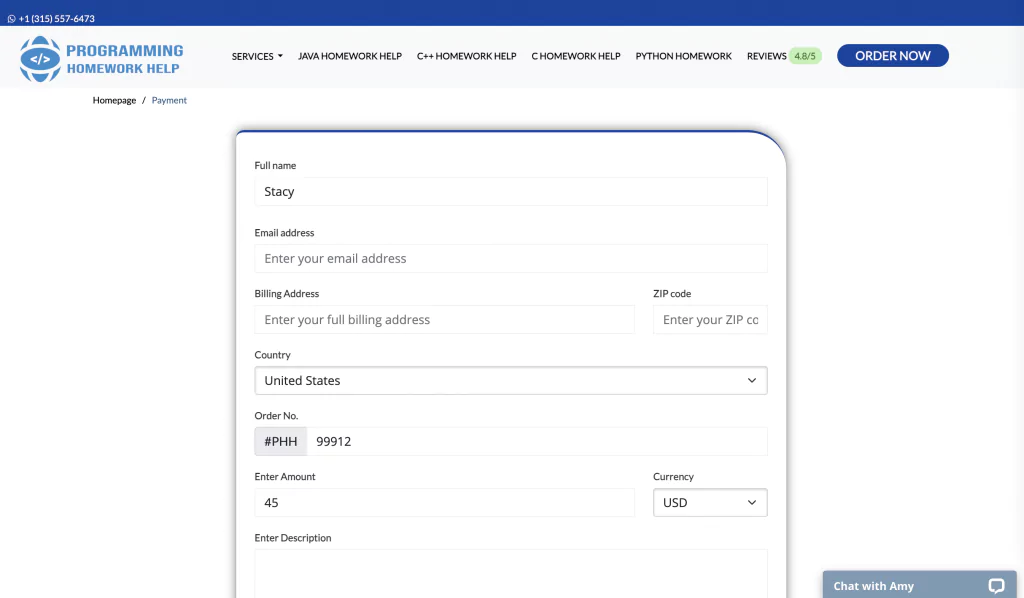This screenshot has width=1024, height=598.
Task: Open the chat bubble icon in Chat with Amy
Action: (x=996, y=586)
